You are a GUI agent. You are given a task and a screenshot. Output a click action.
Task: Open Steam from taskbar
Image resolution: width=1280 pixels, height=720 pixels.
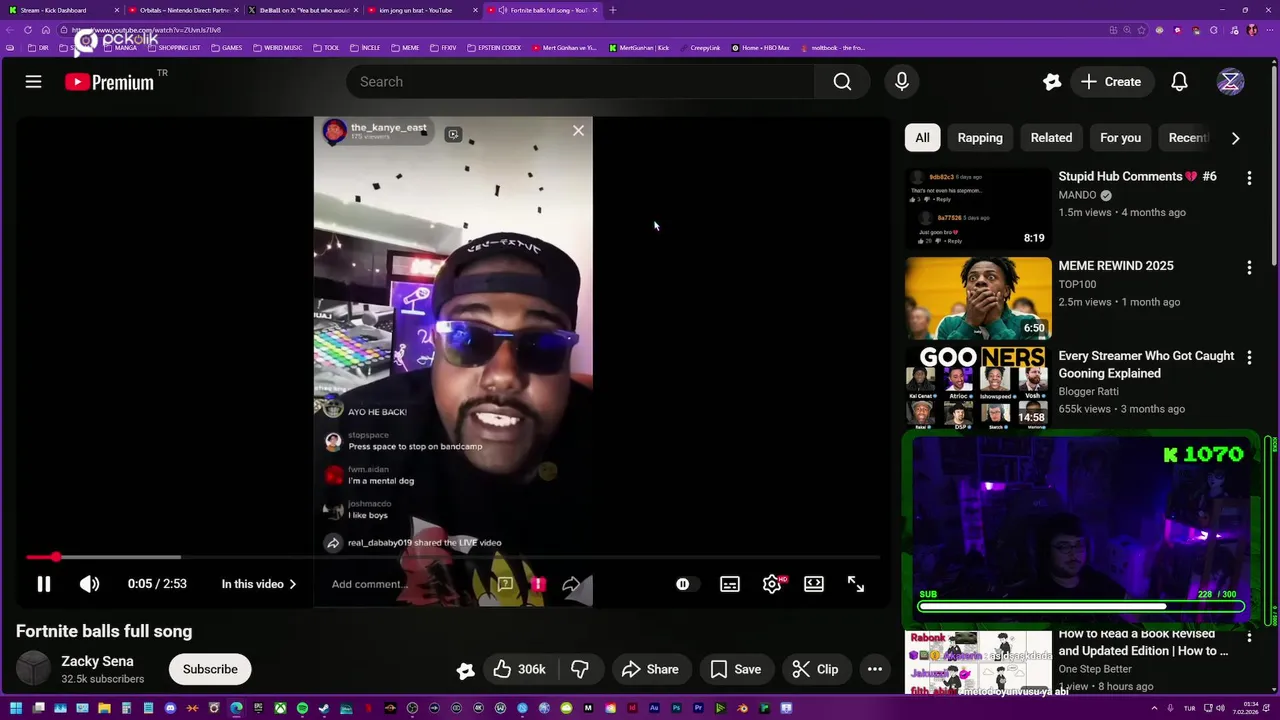[324, 709]
